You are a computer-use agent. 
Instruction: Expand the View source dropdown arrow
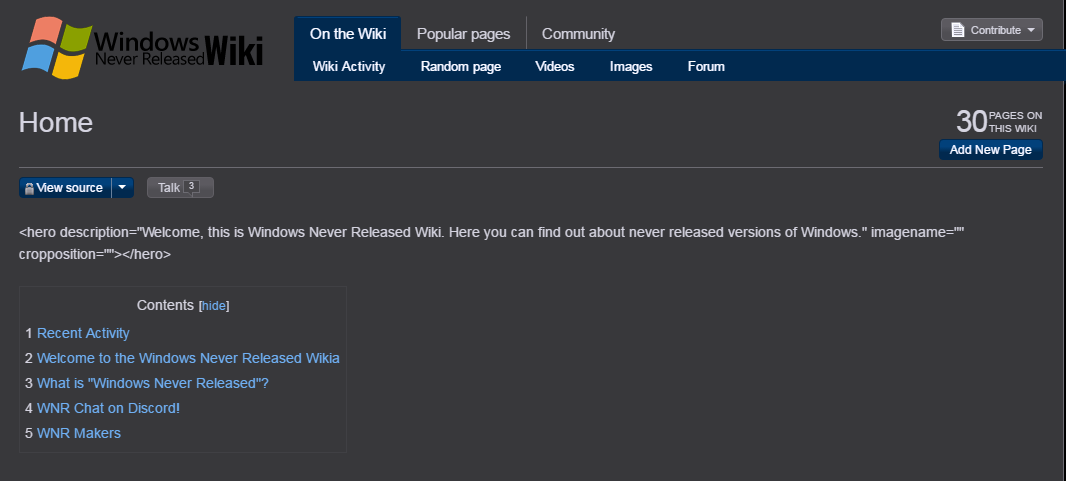[122, 187]
